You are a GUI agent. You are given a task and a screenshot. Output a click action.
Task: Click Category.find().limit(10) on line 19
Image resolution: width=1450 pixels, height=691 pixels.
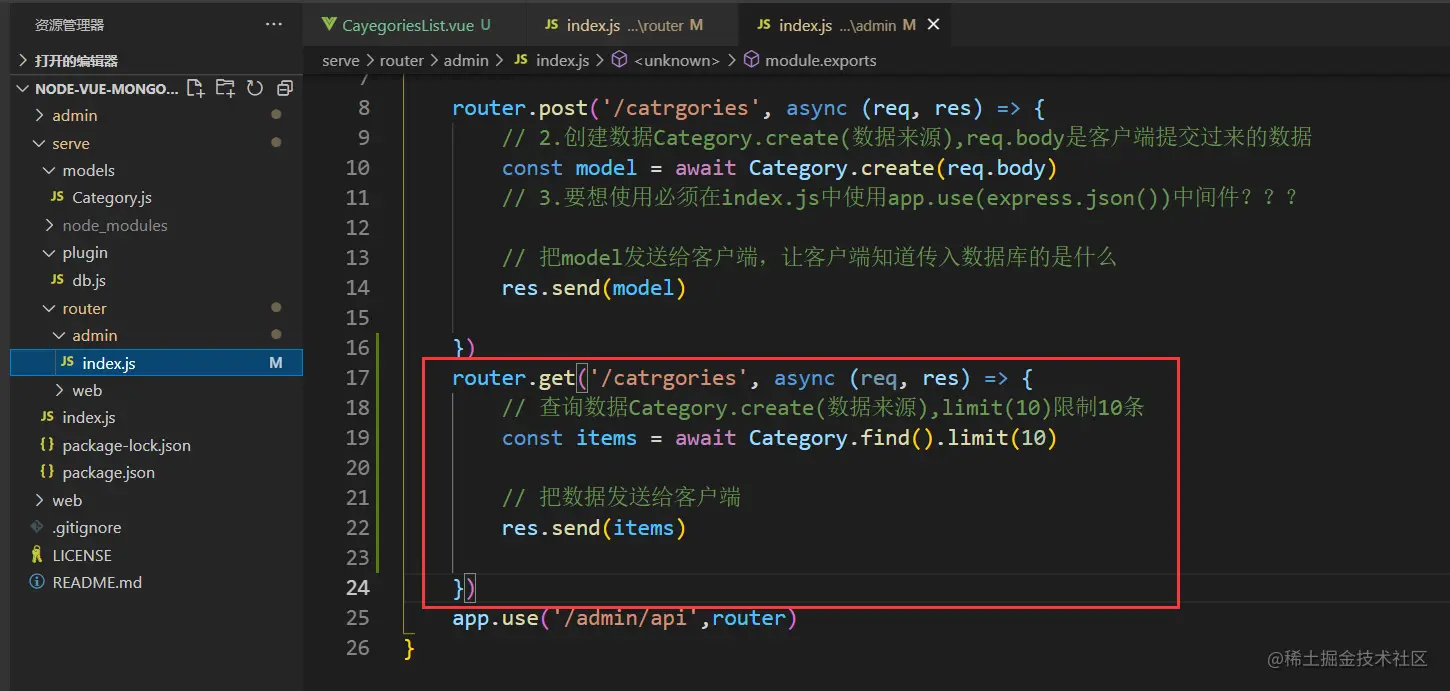point(903,438)
